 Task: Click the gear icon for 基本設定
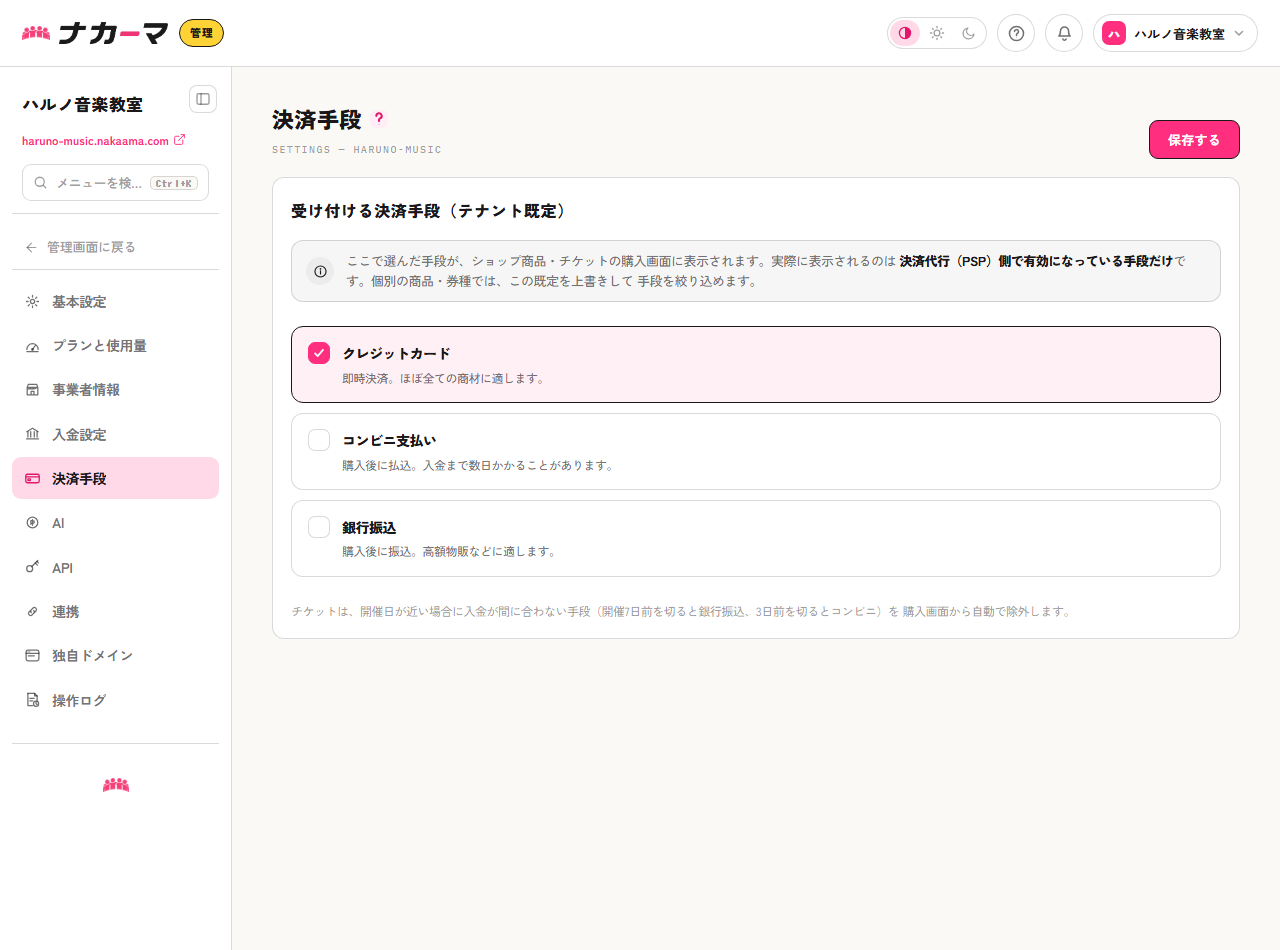[32, 302]
